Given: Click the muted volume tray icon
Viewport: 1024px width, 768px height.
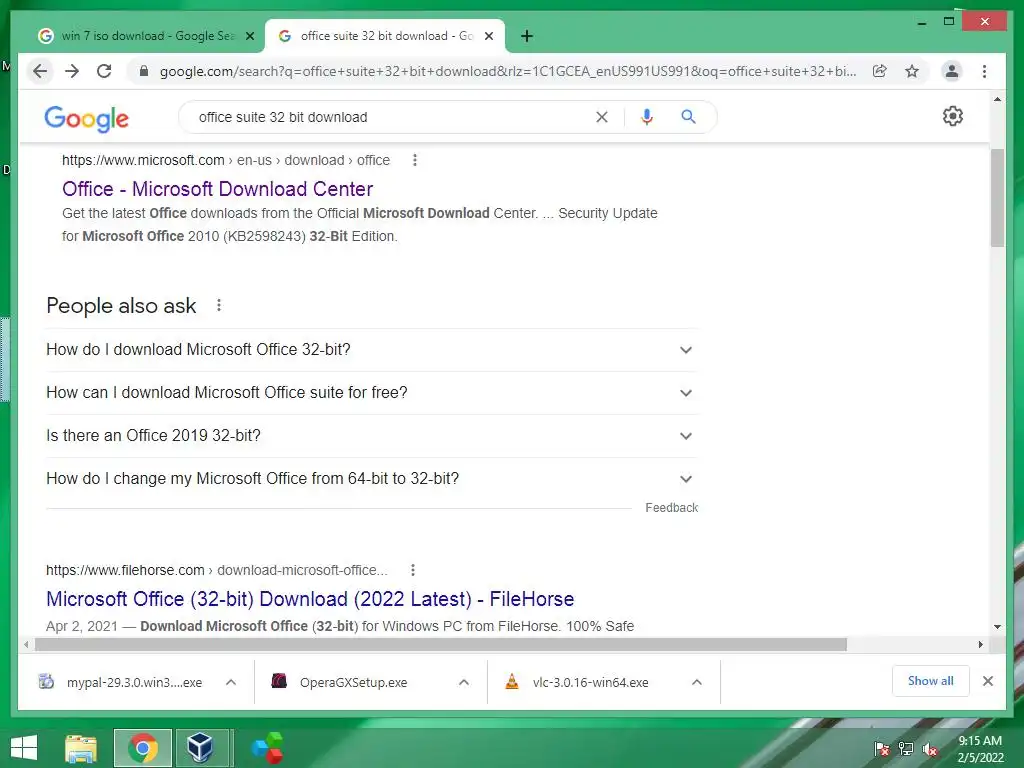Looking at the screenshot, I should (x=930, y=749).
